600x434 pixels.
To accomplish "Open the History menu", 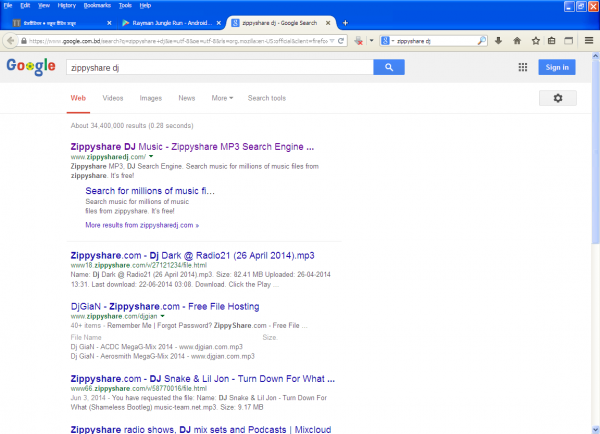I will point(67,5).
